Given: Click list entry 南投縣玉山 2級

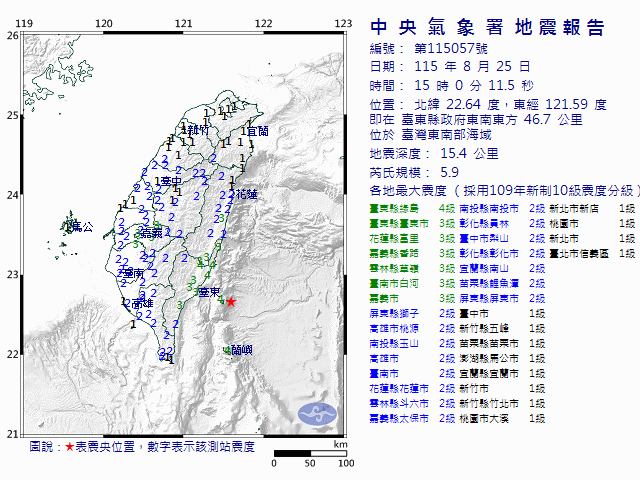Looking at the screenshot, I should 412,343.
